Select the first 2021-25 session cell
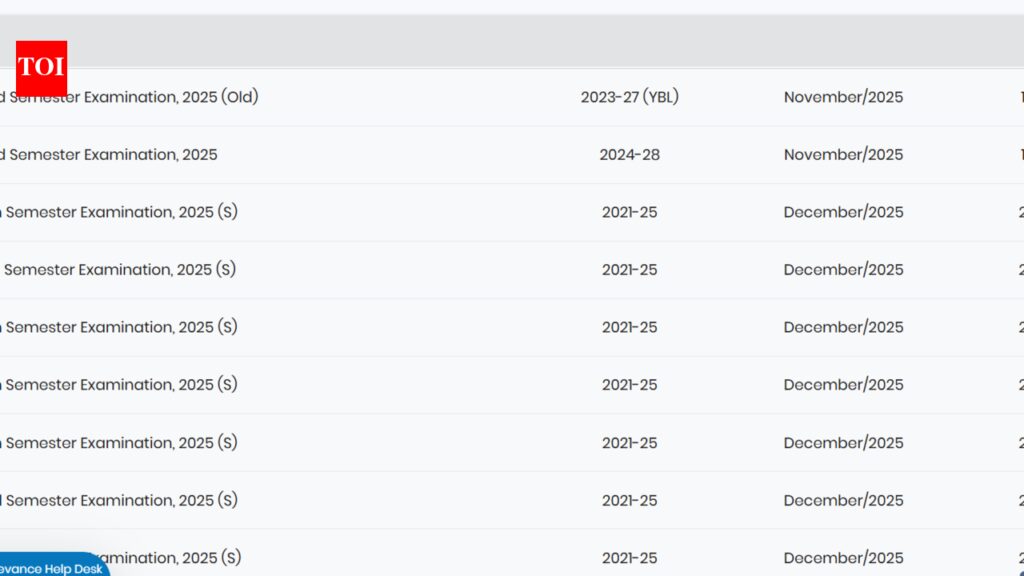The image size is (1024, 576). click(x=629, y=212)
